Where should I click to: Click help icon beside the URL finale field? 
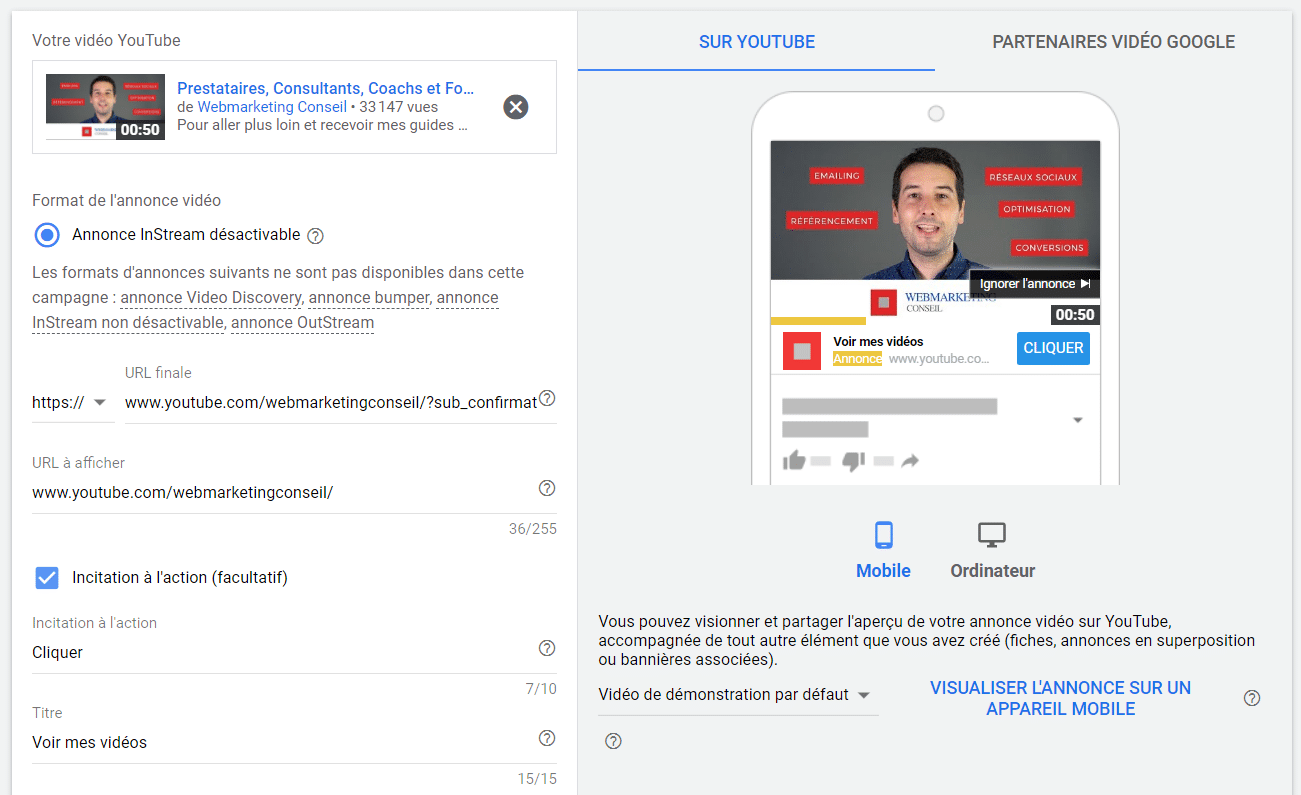point(547,399)
